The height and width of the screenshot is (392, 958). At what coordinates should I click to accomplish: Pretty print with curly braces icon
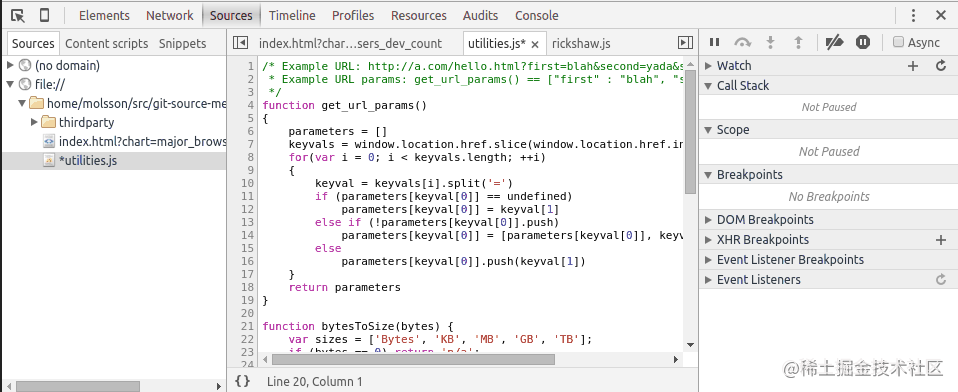pos(243,382)
